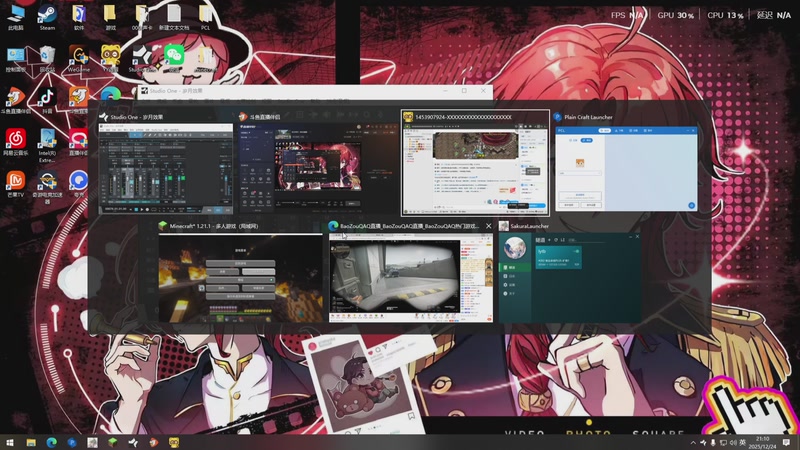Screen dimensions: 800x450
Task: Launch the Studio One desktop shortcut
Action: click(x=142, y=59)
